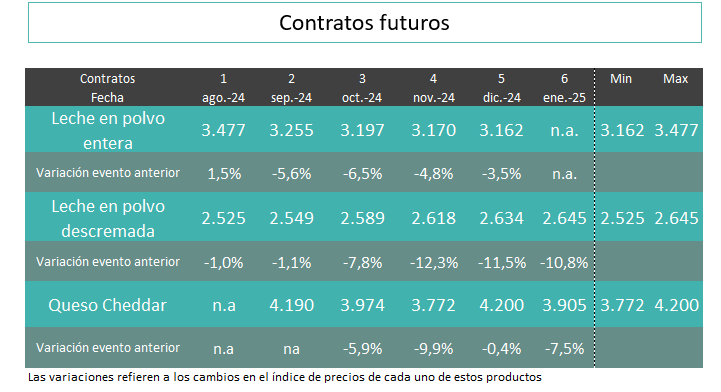
Task: Click the 4.200 value in Max column
Action: (x=676, y=305)
